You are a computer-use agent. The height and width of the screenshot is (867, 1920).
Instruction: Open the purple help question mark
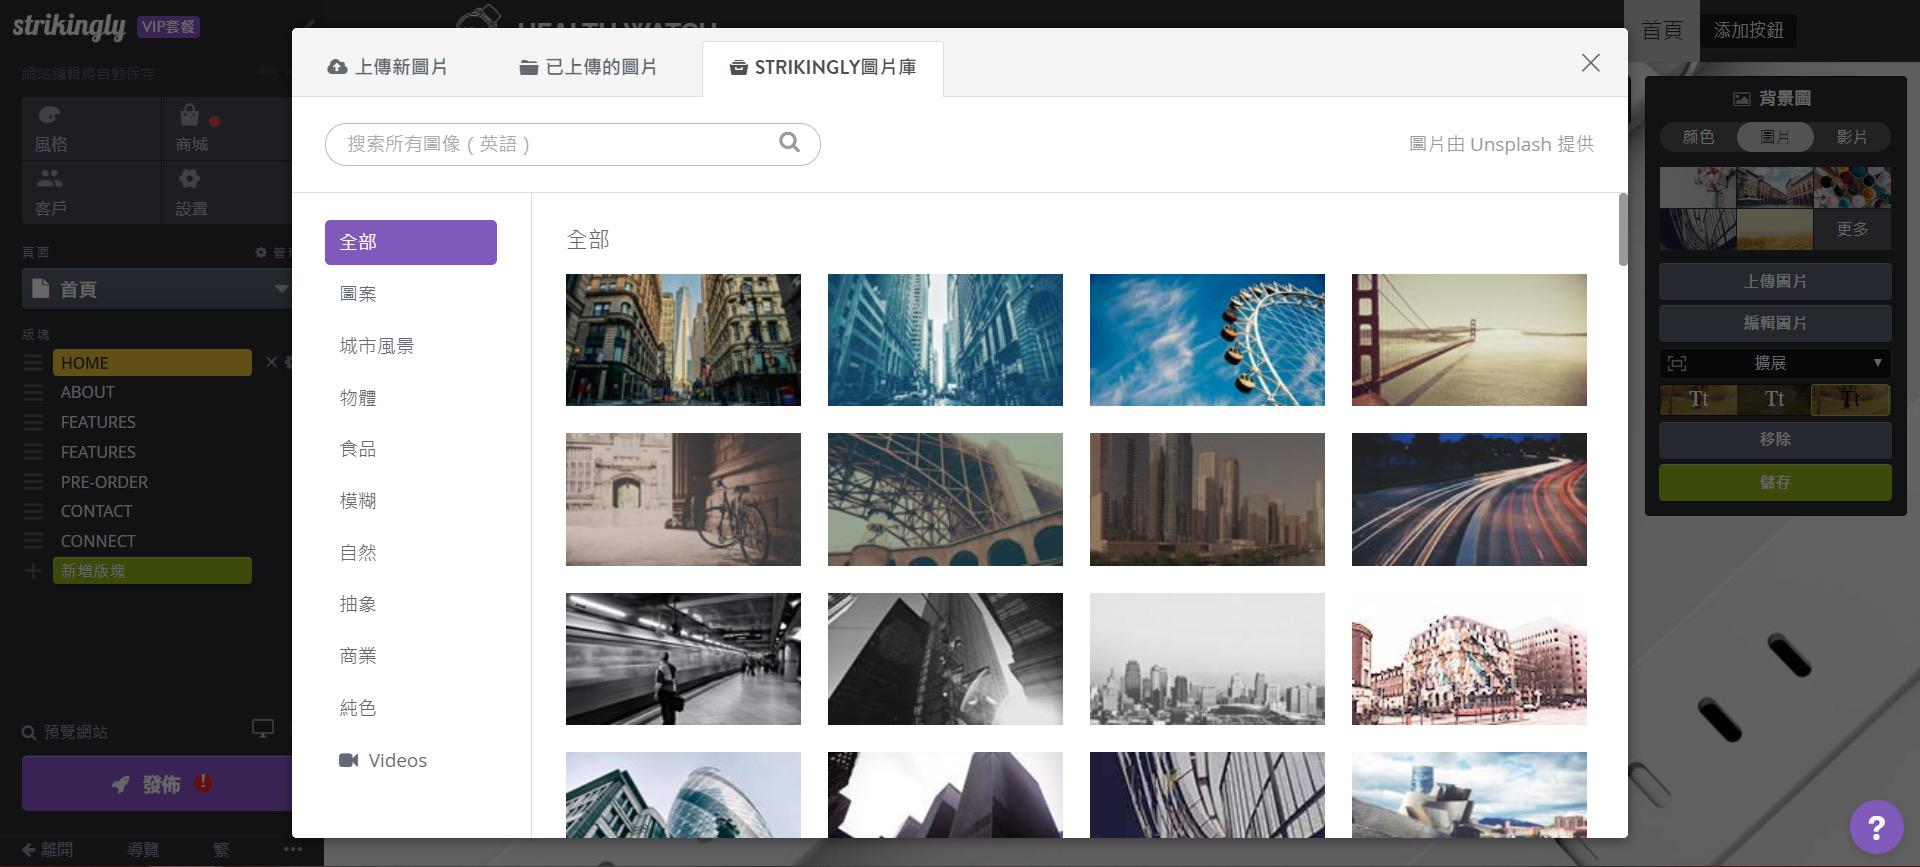coord(1876,827)
